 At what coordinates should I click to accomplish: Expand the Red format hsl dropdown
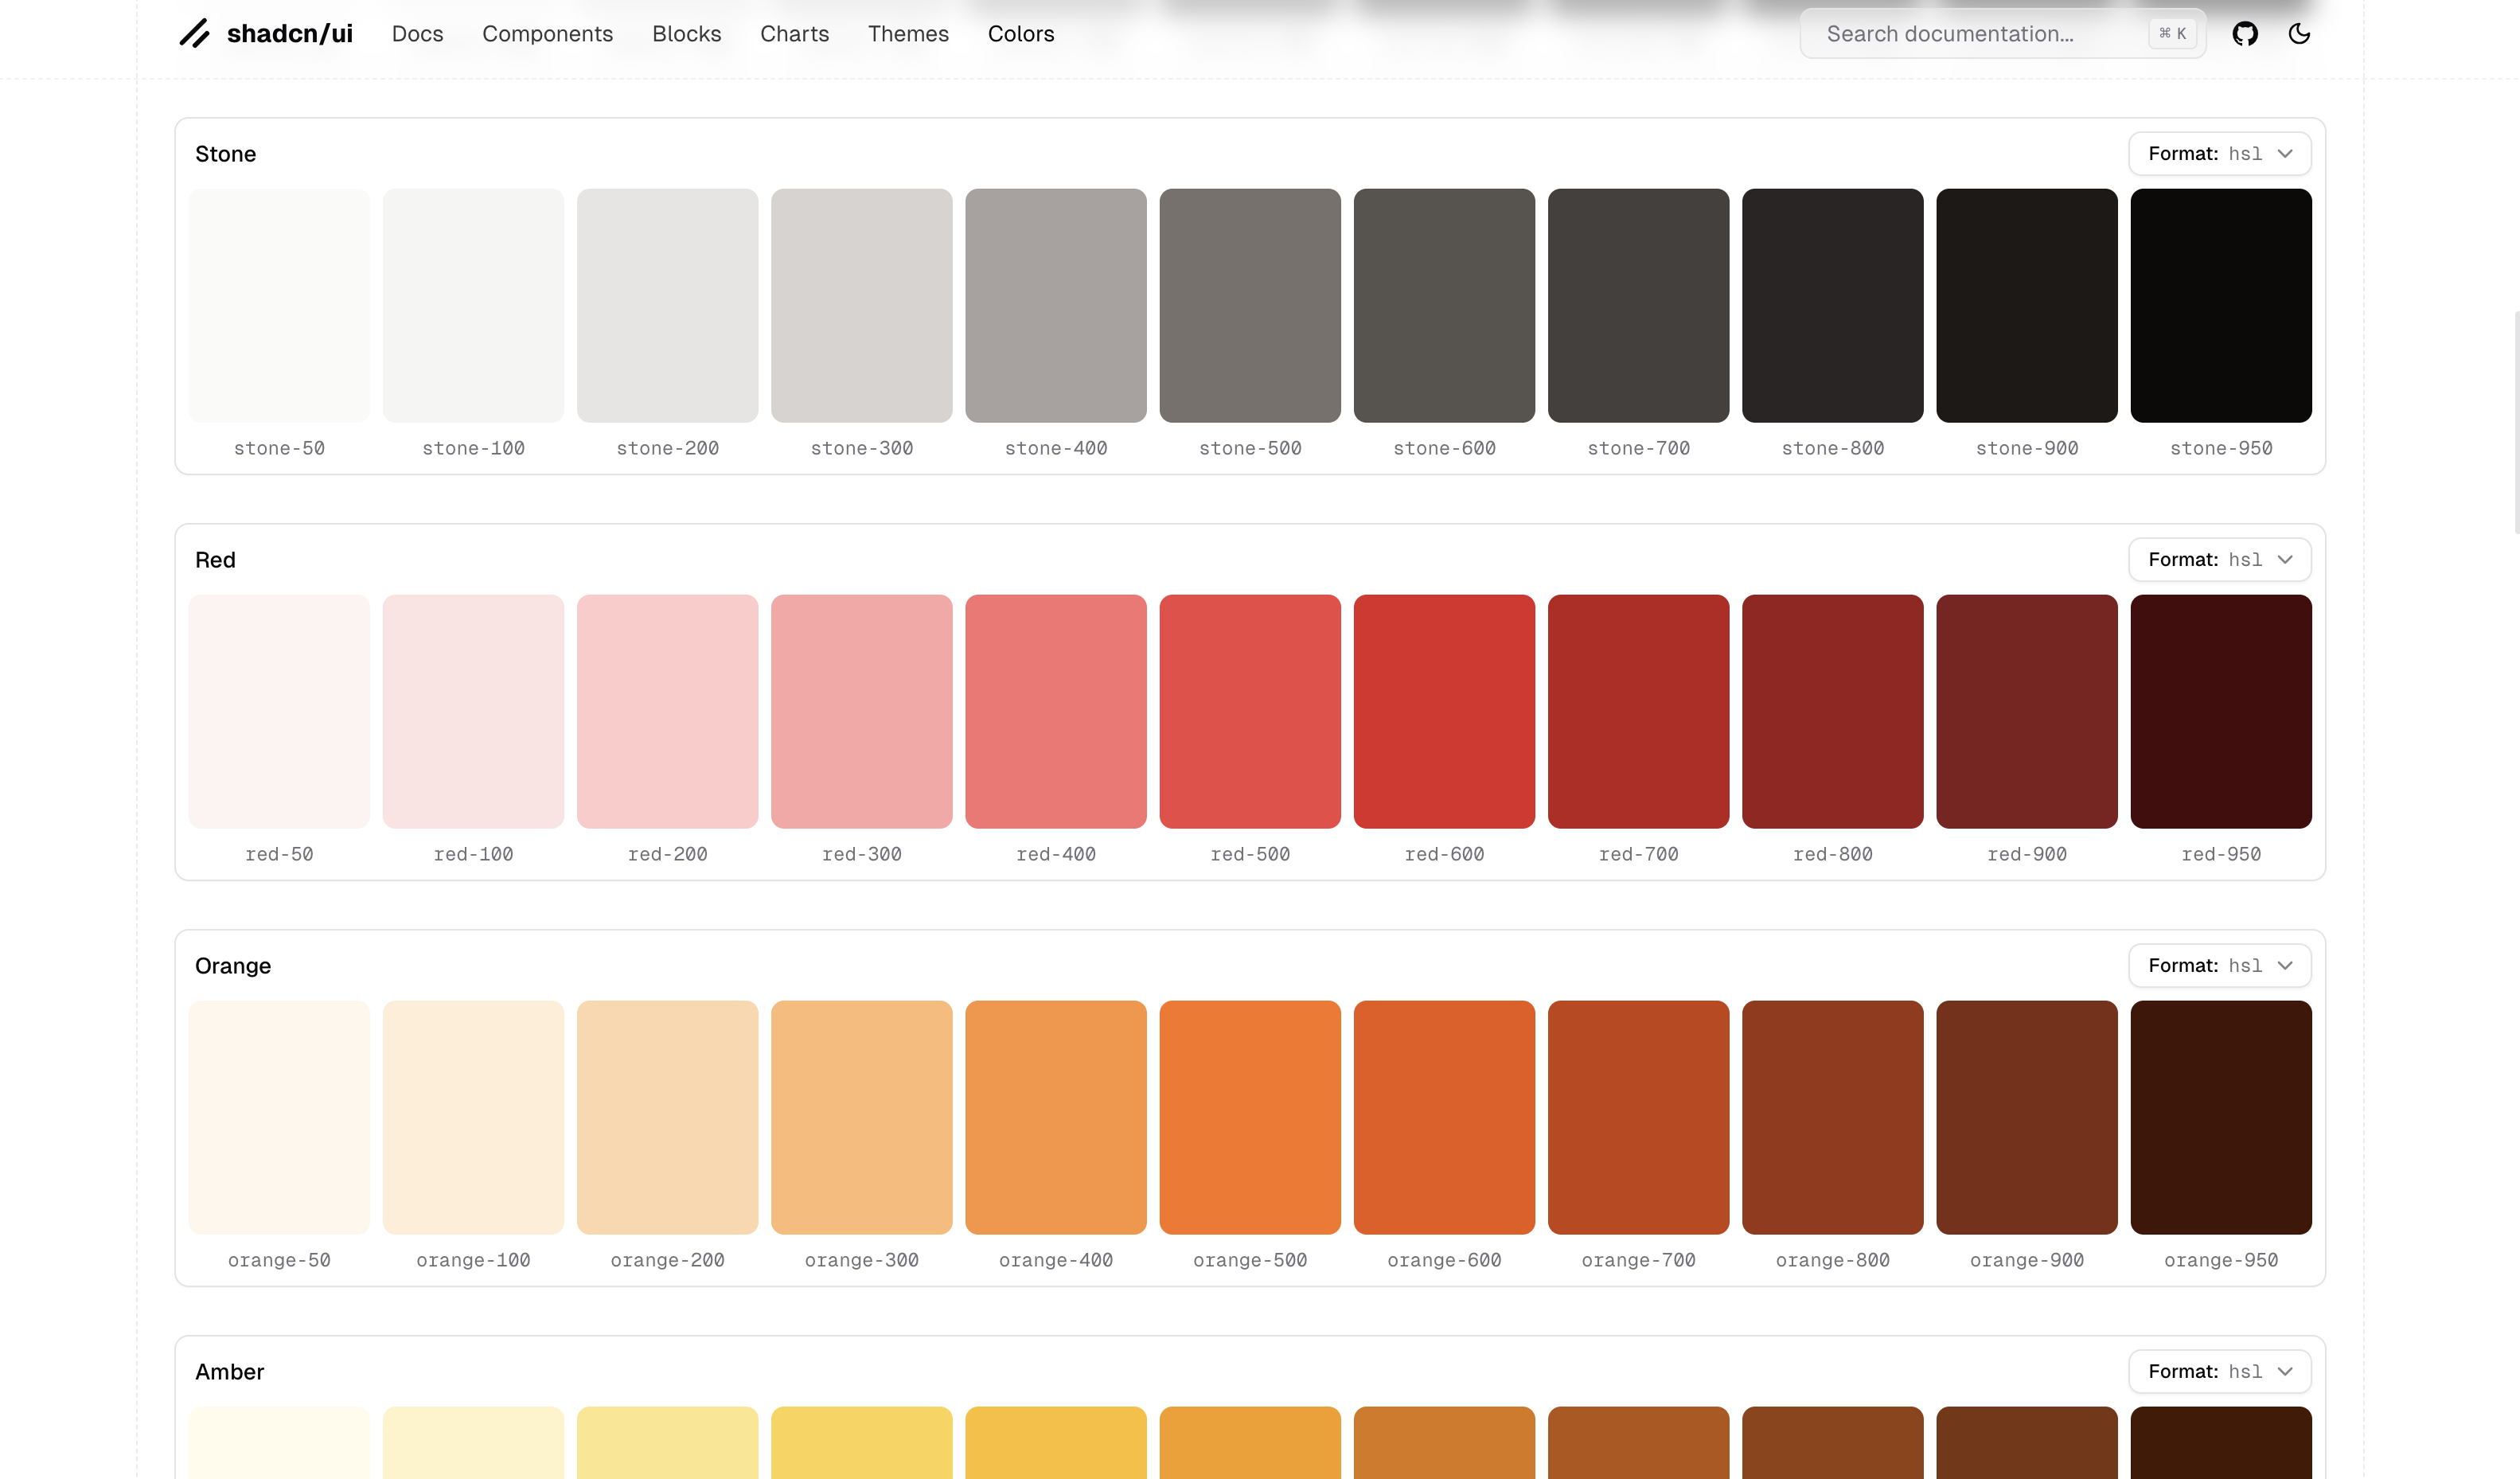(x=2219, y=560)
